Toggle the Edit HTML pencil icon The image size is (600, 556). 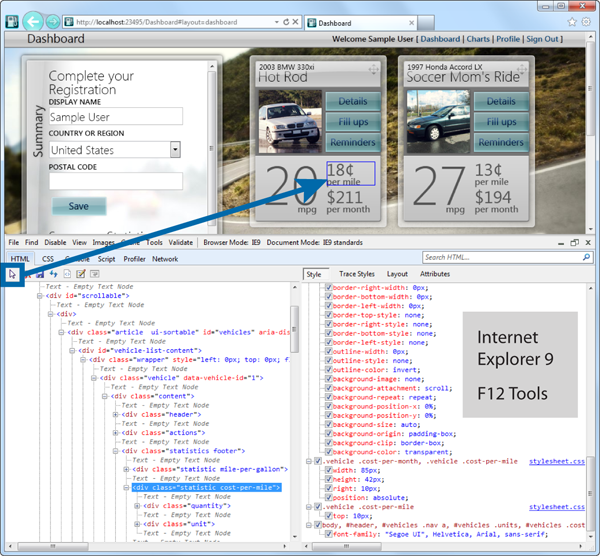(x=81, y=274)
